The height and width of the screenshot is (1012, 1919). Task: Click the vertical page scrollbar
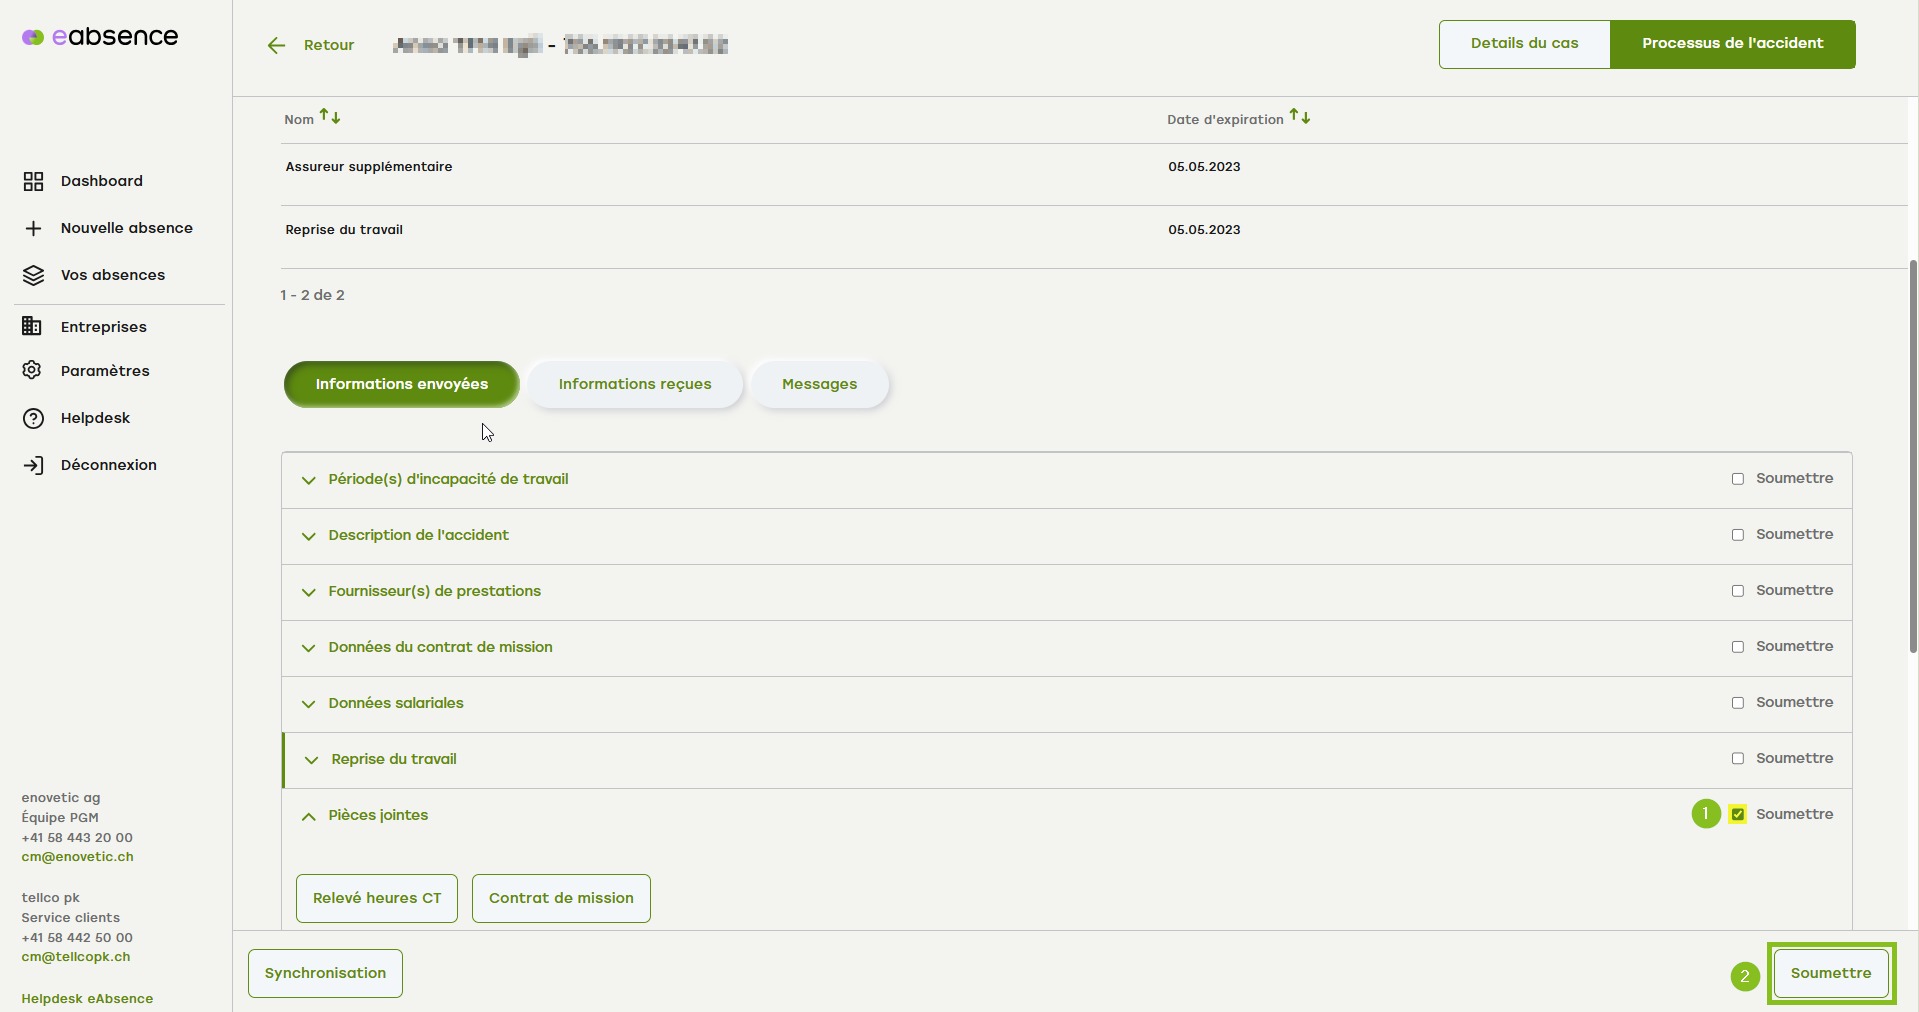point(1912,456)
